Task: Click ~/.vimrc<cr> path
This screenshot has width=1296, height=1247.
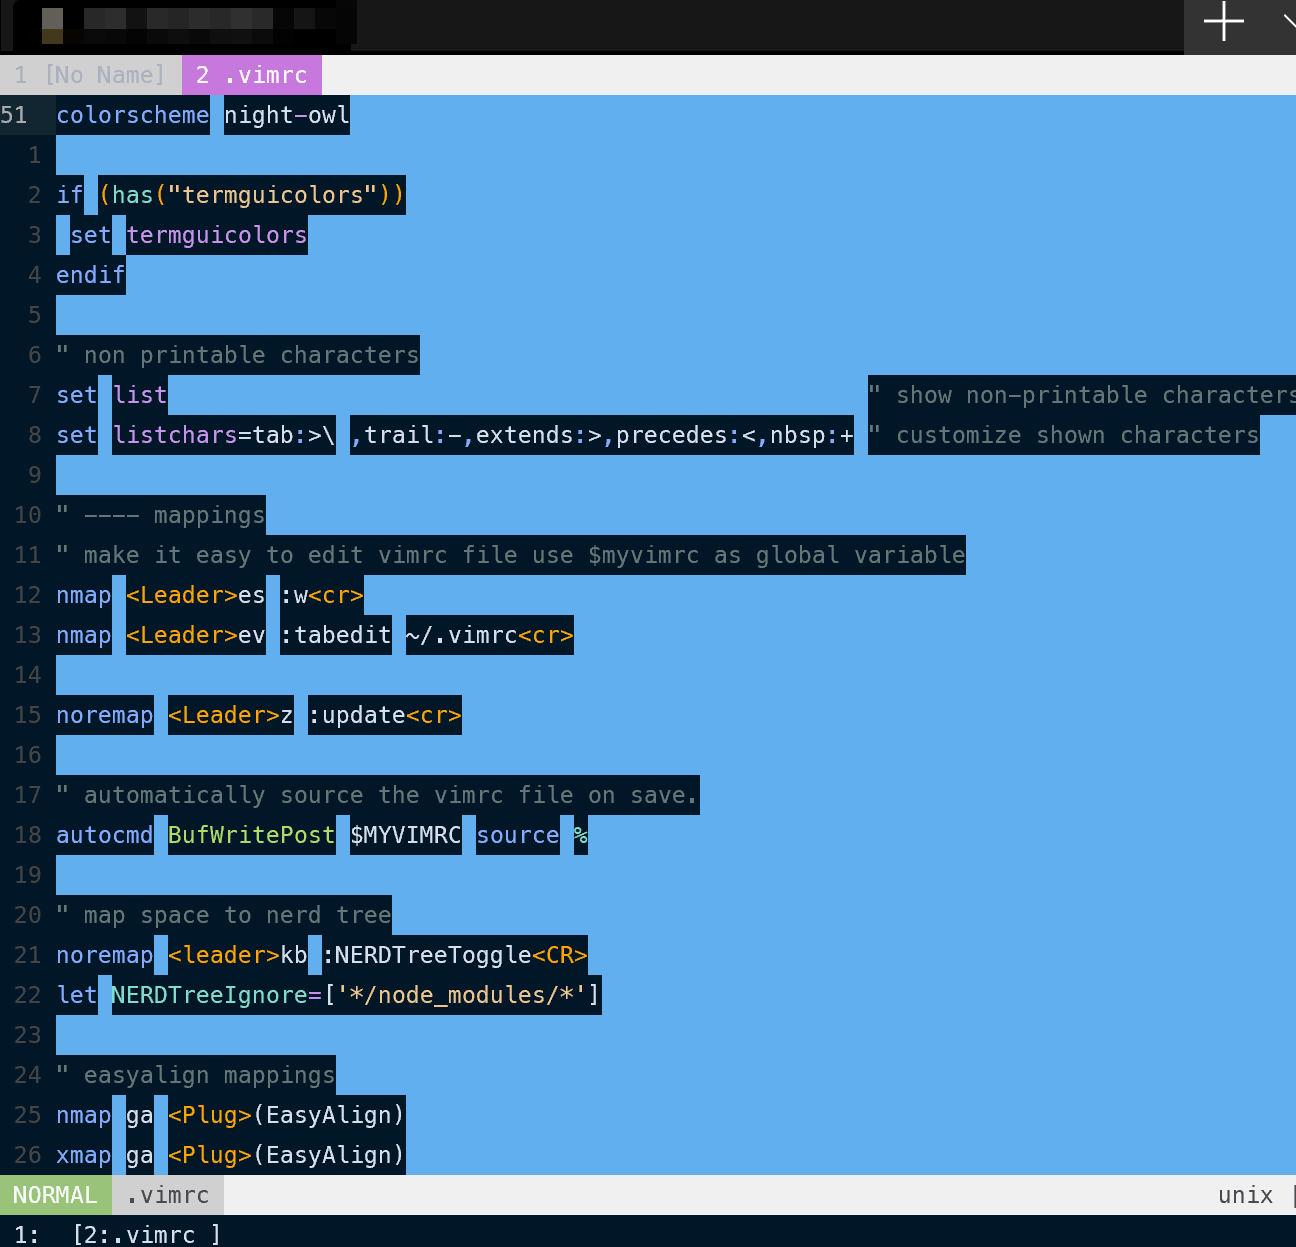Action: [490, 635]
